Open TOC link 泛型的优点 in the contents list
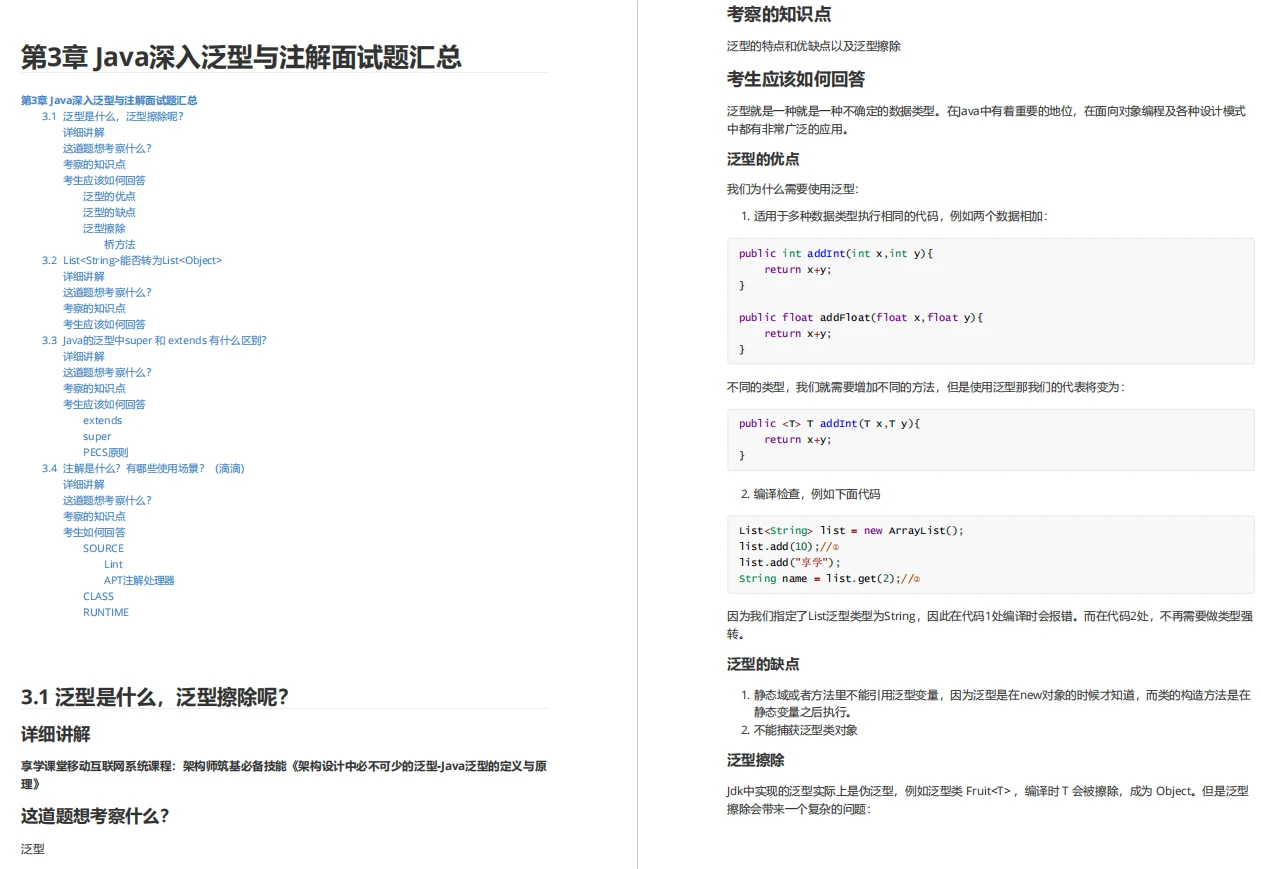1261x869 pixels. pyautogui.click(x=109, y=196)
